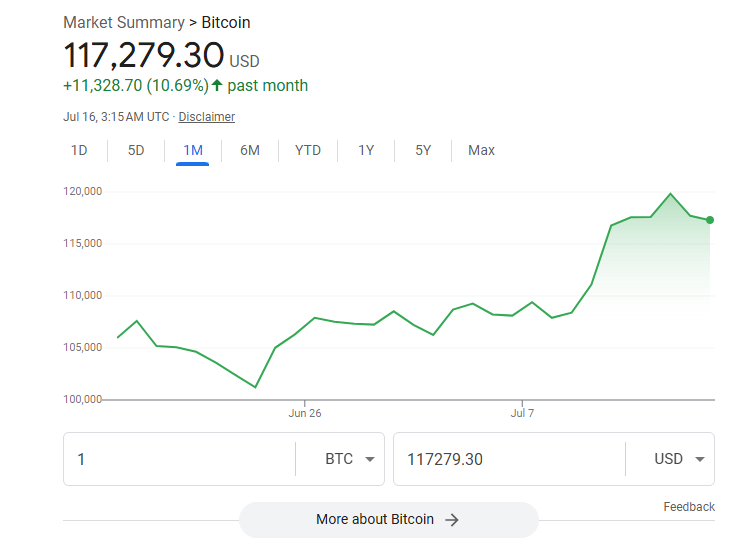
Task: Click the +11,328.70 (10.69%) change text
Action: point(136,86)
